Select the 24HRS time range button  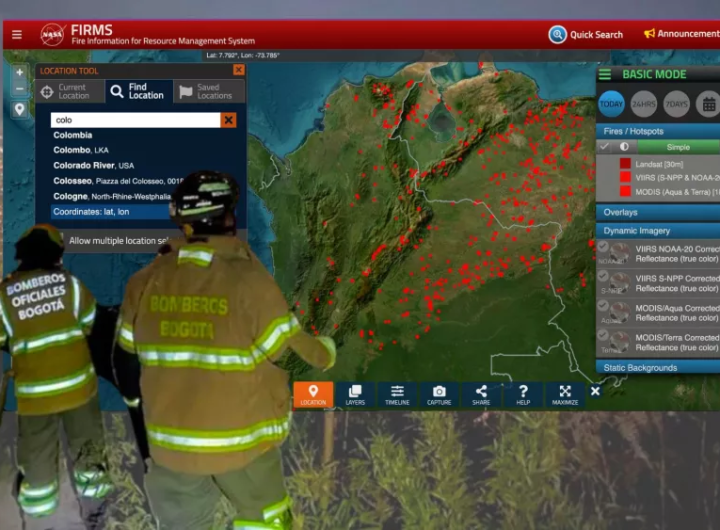(644, 104)
